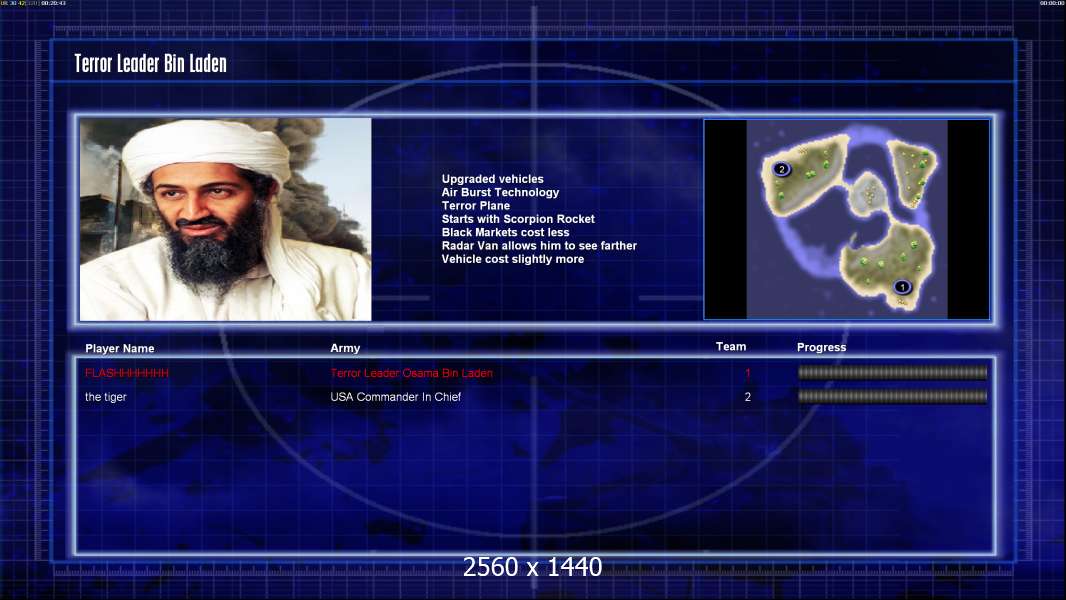Click 'Starts with Scorpion Rocket' text

518,219
